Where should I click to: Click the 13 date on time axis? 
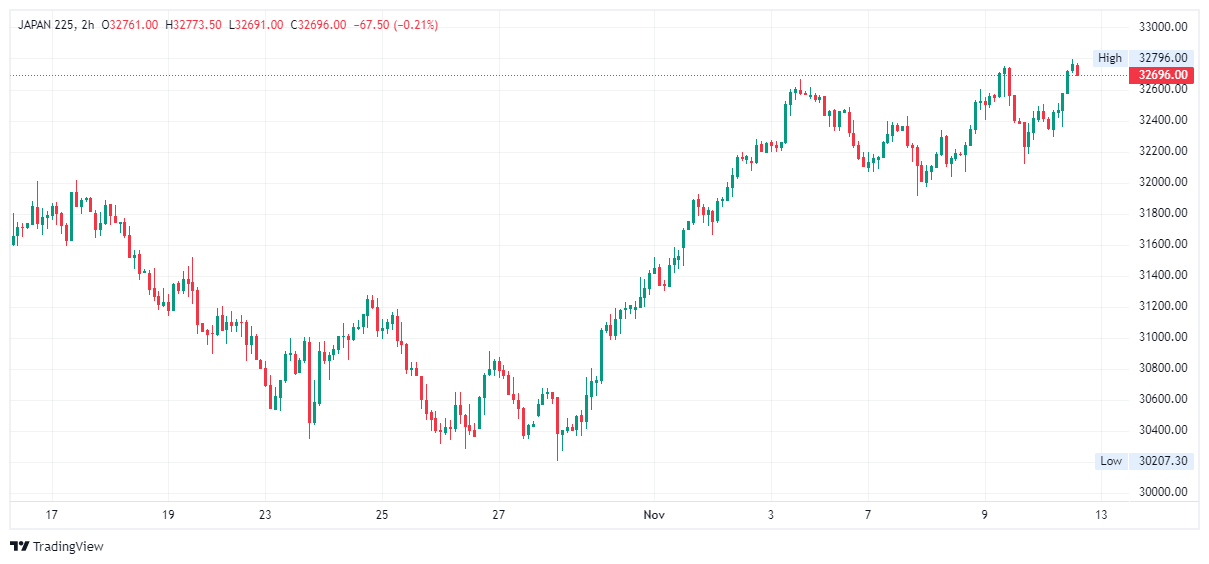pos(1101,515)
